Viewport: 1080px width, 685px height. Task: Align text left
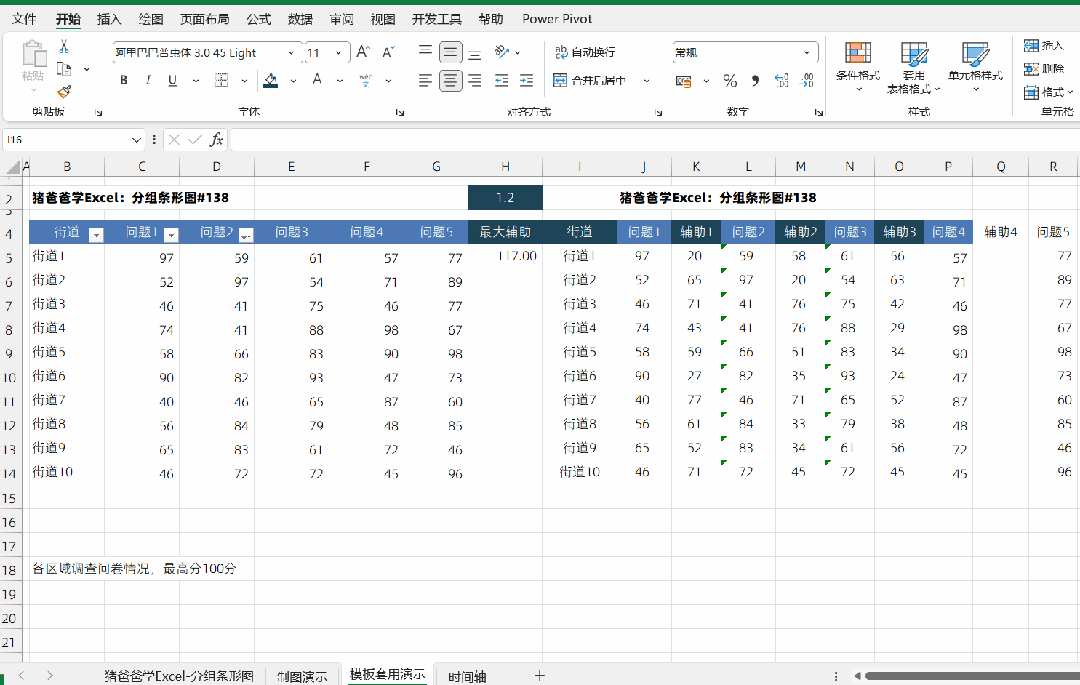426,81
